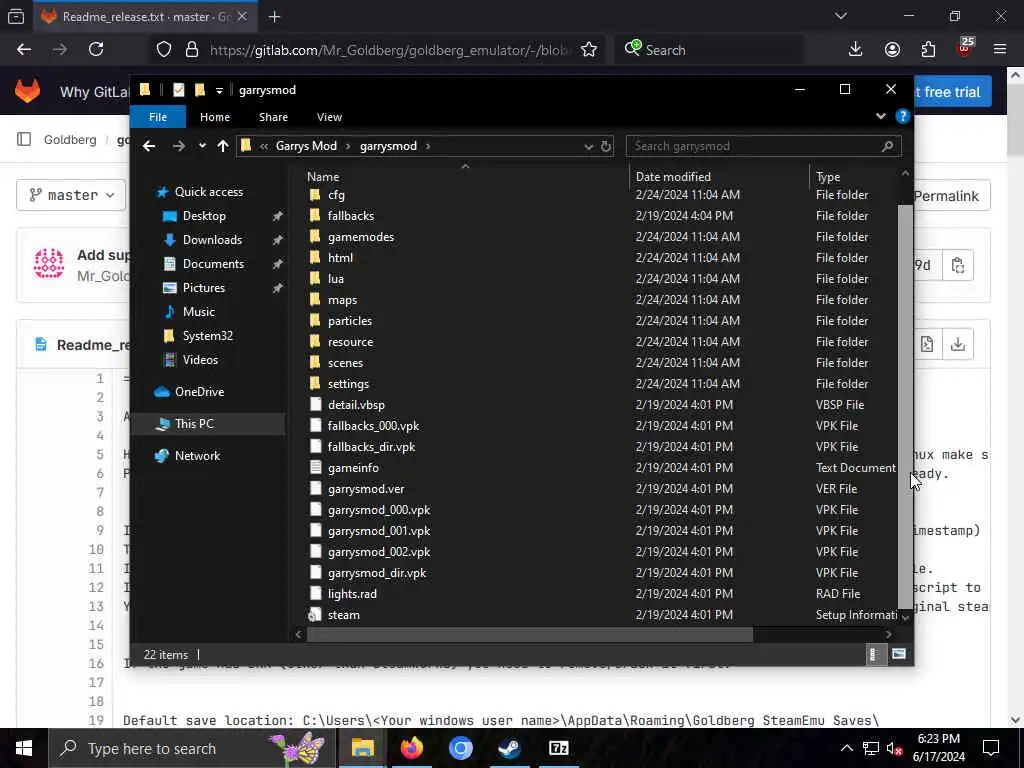Image resolution: width=1024 pixels, height=768 pixels.
Task: Open a new Firefox tab
Action: click(274, 16)
